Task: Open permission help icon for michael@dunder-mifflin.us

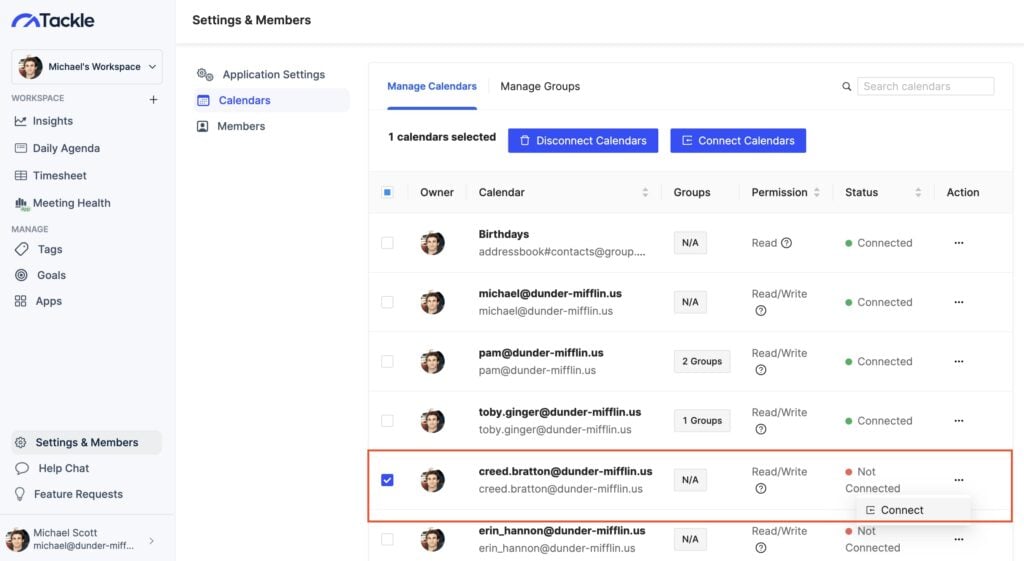Action: coord(761,311)
